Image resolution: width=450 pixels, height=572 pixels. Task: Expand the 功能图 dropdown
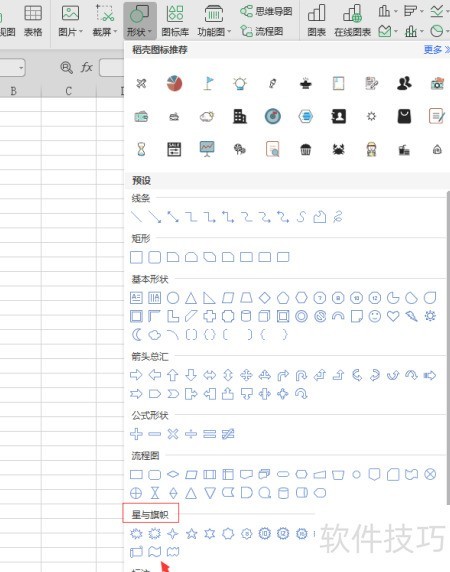(x=214, y=21)
